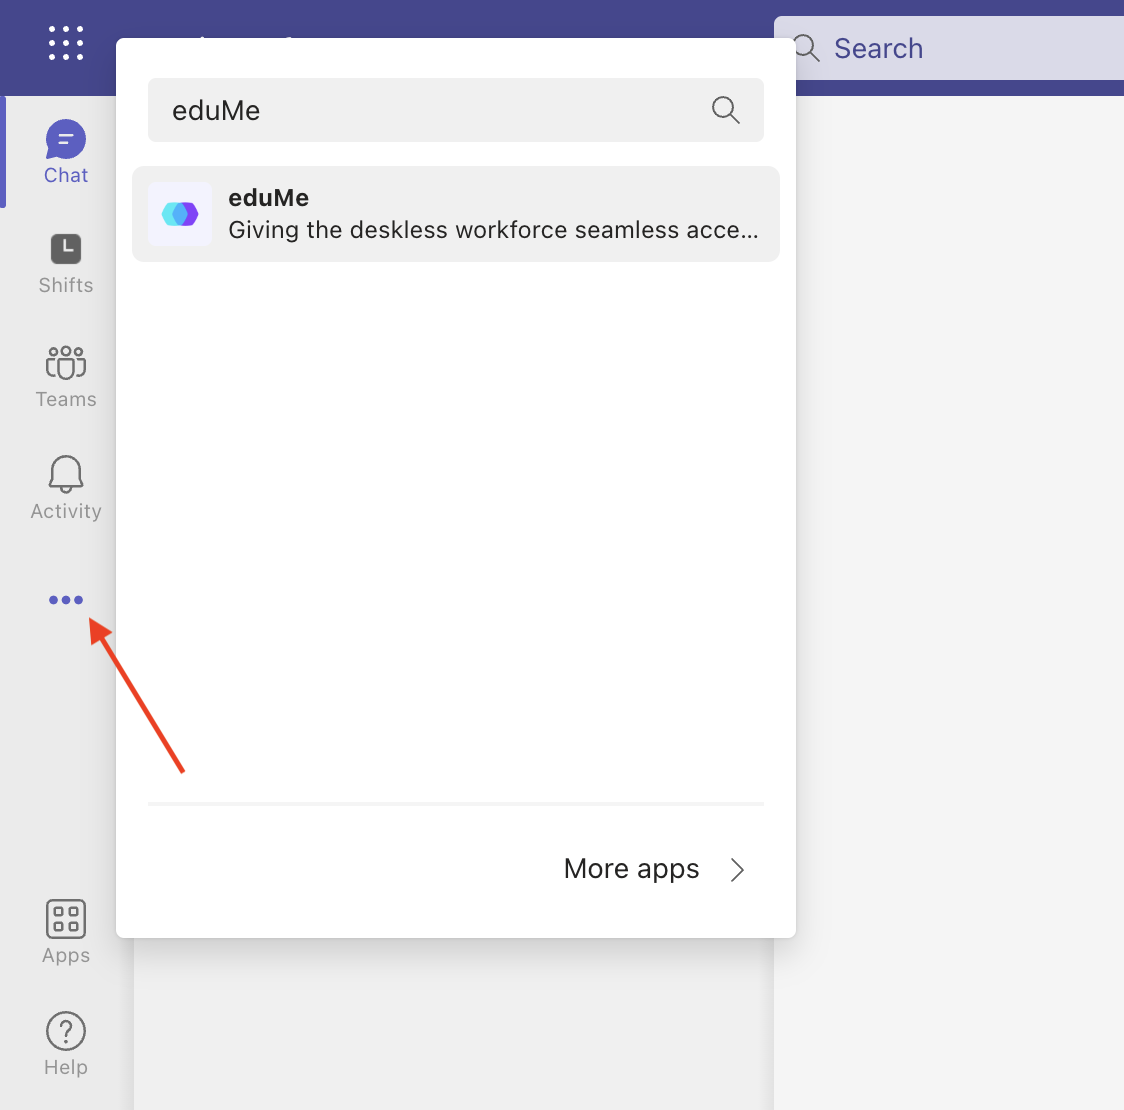Click the search magnifier in top bar
The image size is (1124, 1110).
click(806, 47)
